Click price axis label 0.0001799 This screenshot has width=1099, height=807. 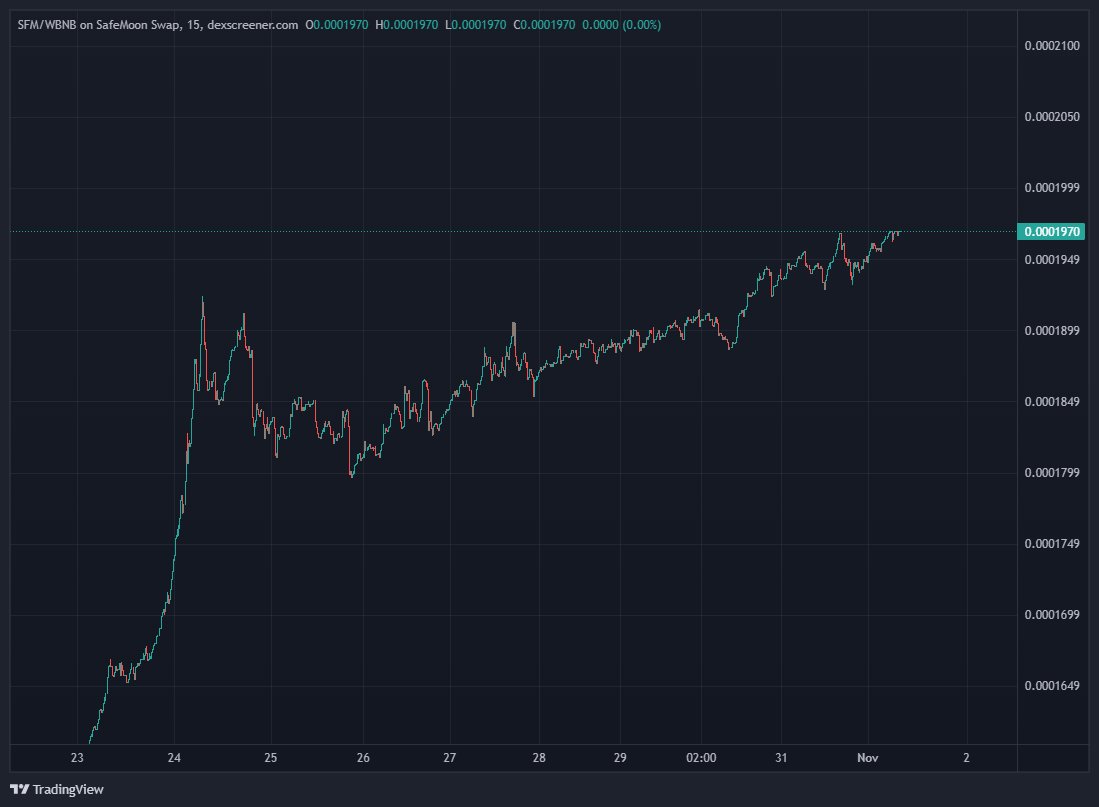(x=1052, y=472)
